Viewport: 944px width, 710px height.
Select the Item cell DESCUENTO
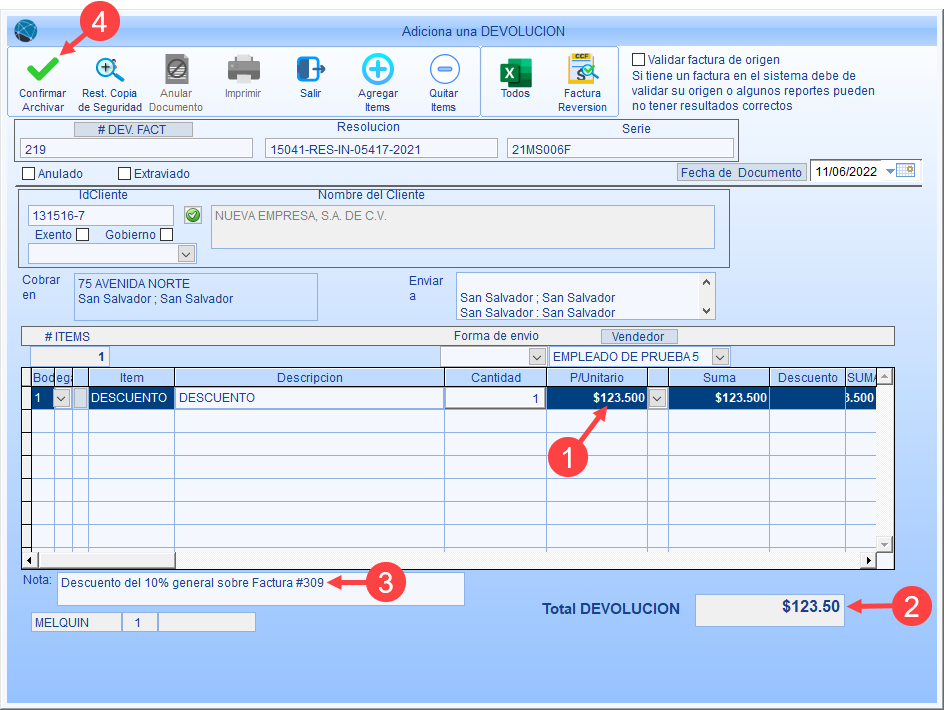[131, 398]
